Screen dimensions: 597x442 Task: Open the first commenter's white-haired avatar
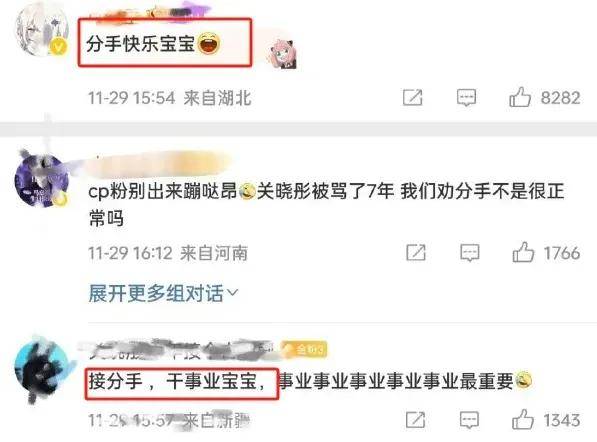pyautogui.click(x=41, y=30)
